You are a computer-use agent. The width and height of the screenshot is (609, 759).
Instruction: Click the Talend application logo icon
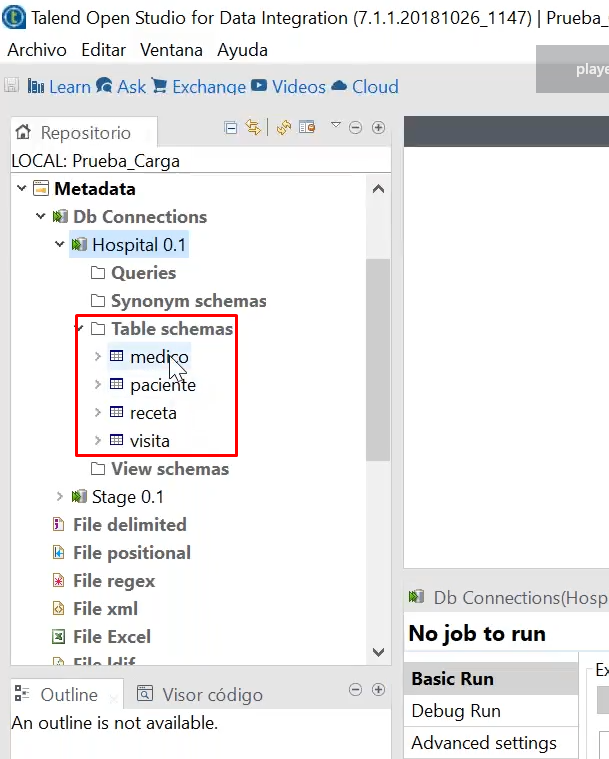pos(14,17)
